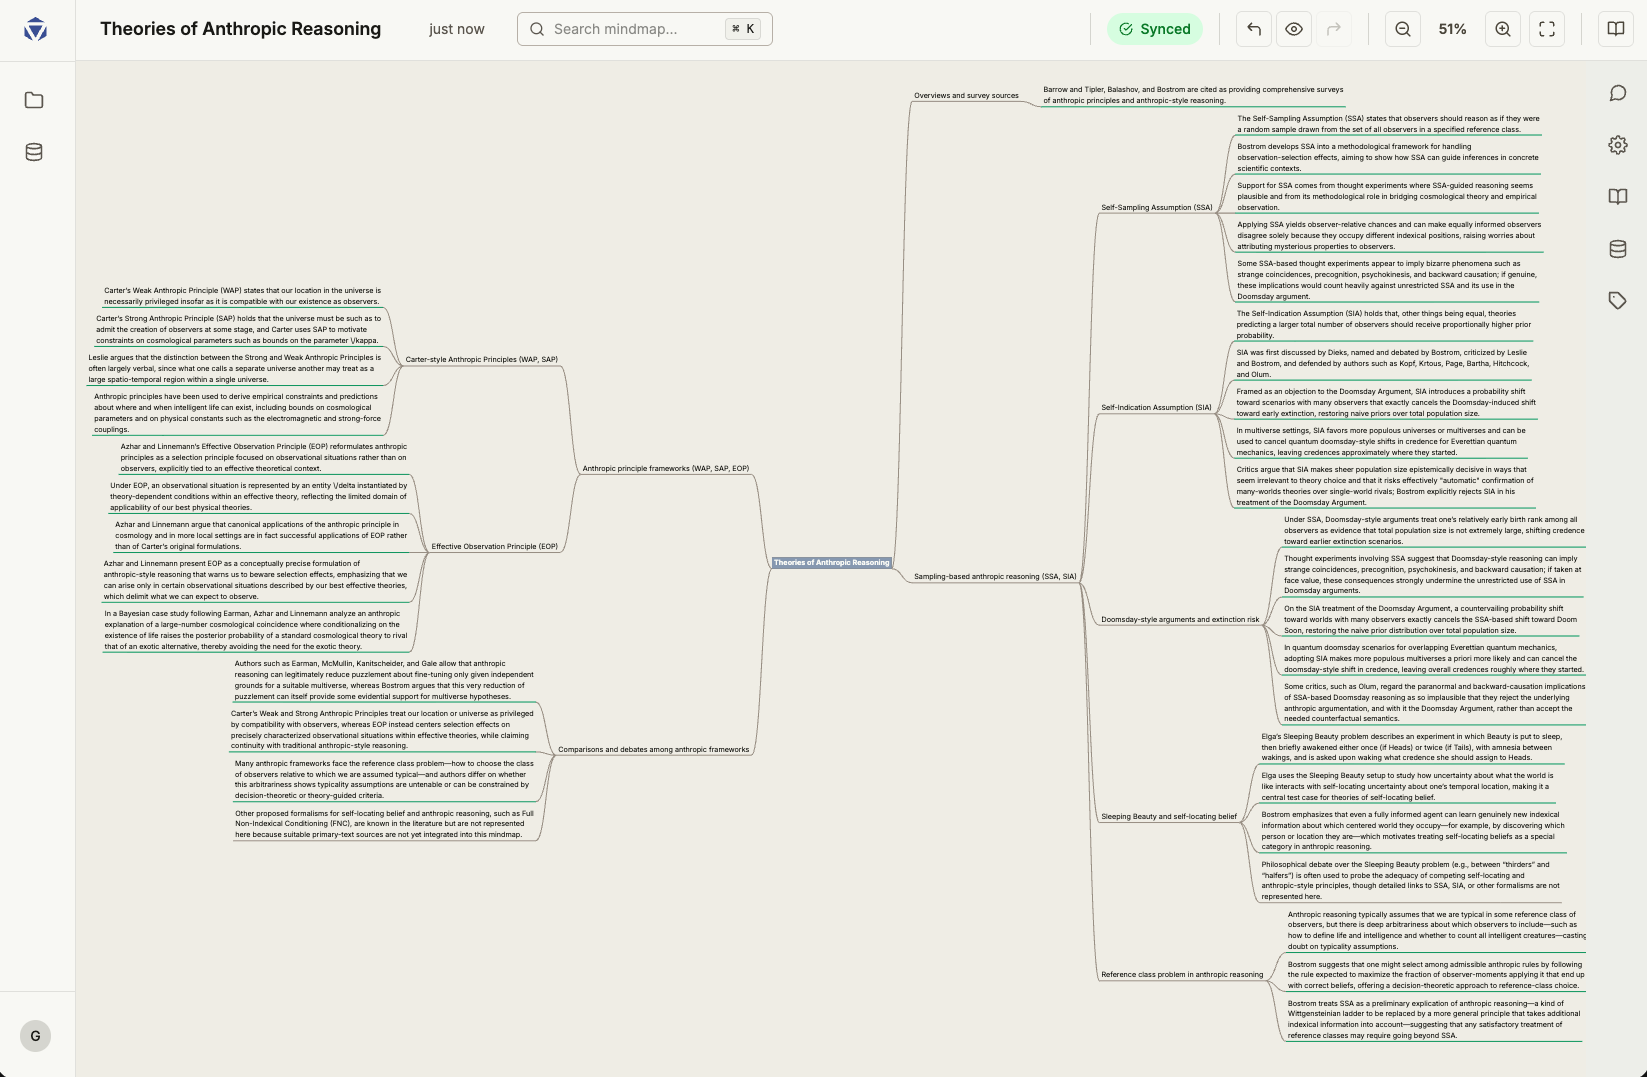The image size is (1647, 1077).
Task: Click leaf 'Under SSA, Doomsday-style arguments treat'
Action: (x=1434, y=531)
